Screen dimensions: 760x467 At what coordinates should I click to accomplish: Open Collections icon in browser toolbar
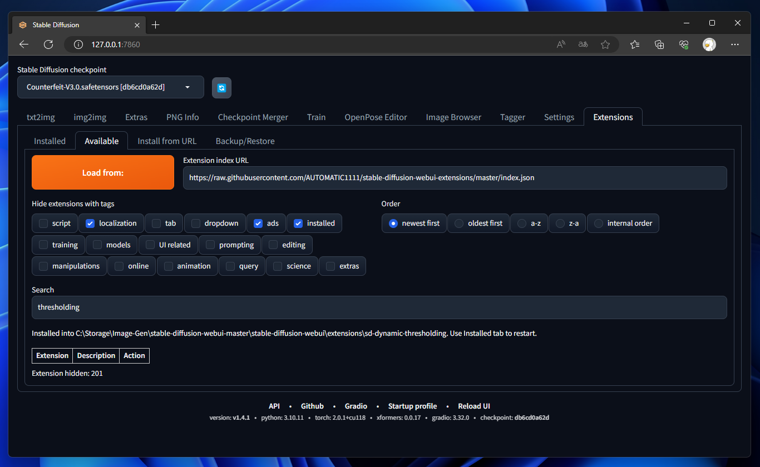659,44
